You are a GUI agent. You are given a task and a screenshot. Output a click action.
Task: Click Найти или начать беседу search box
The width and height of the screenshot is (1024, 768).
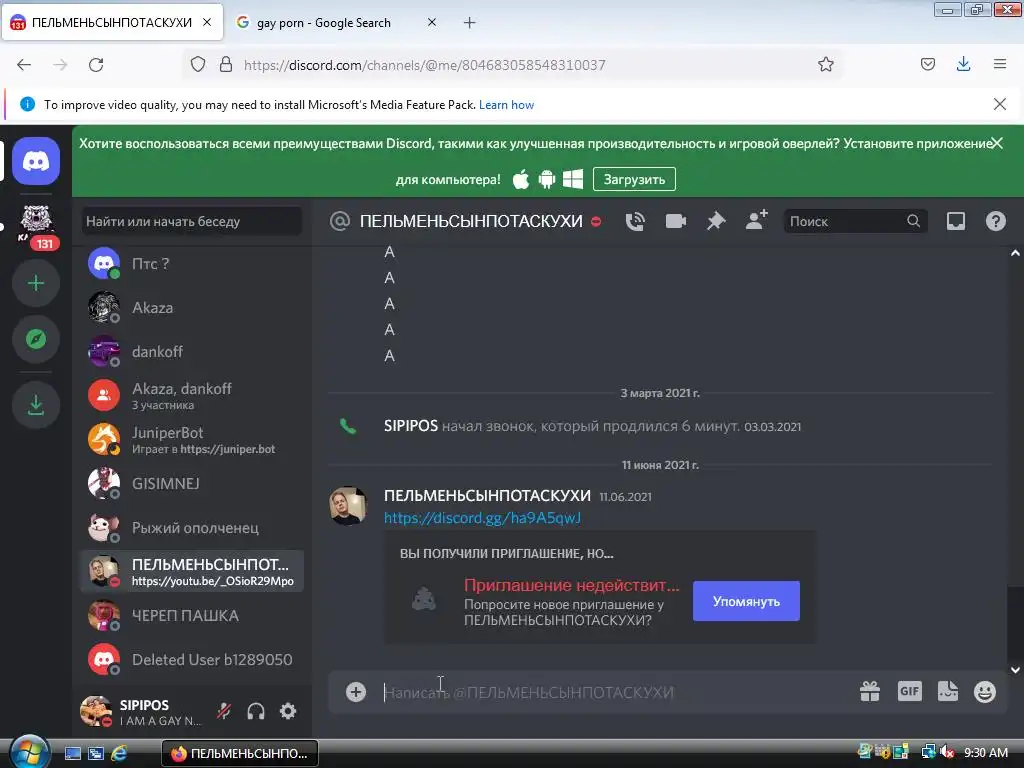point(192,221)
